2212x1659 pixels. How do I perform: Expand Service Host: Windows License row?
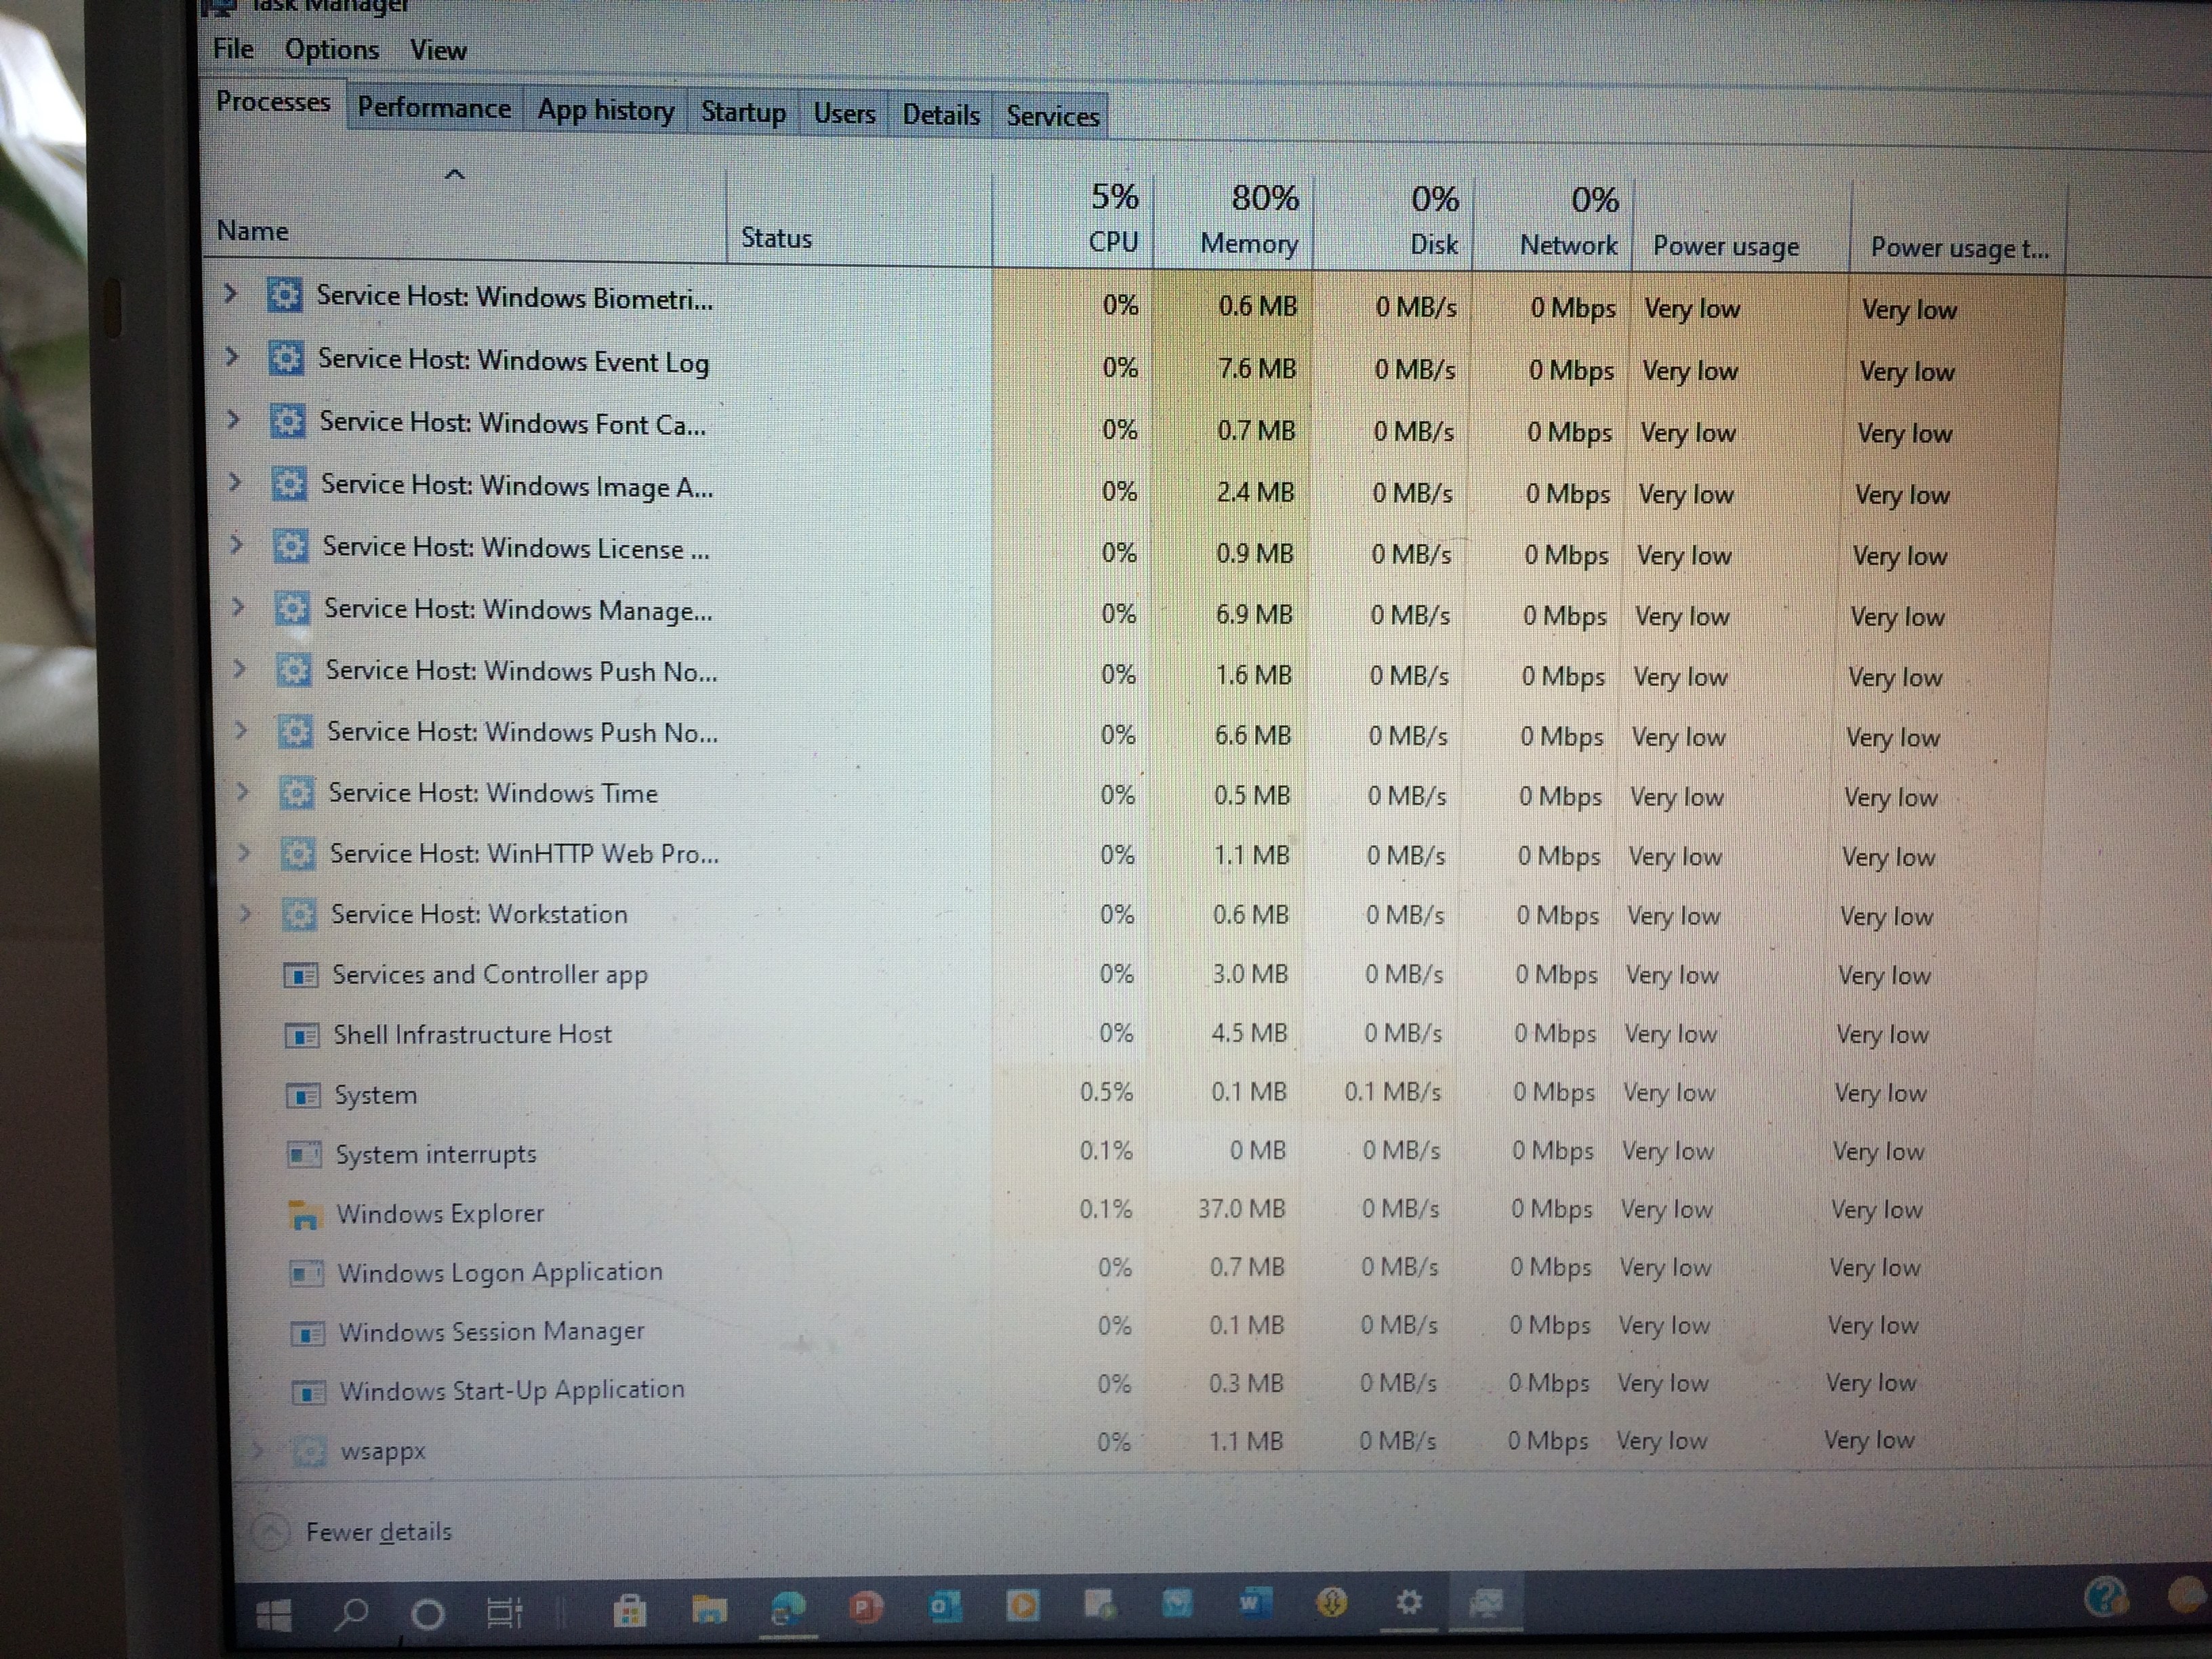pyautogui.click(x=237, y=544)
